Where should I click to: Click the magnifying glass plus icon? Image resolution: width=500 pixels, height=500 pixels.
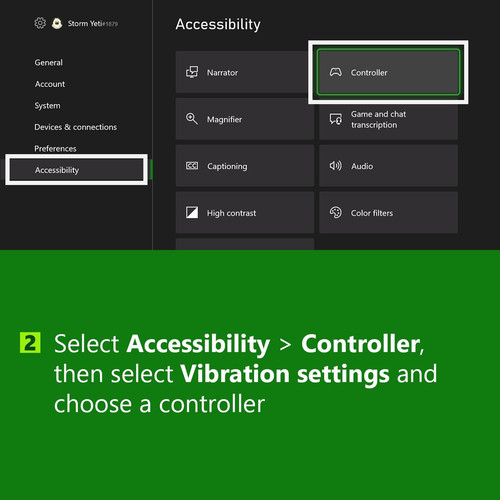pos(192,119)
